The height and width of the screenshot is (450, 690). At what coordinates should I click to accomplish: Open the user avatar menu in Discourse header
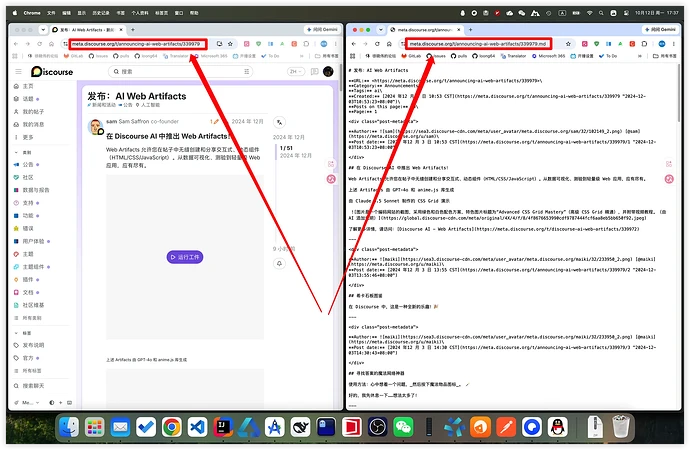pyautogui.click(x=328, y=71)
